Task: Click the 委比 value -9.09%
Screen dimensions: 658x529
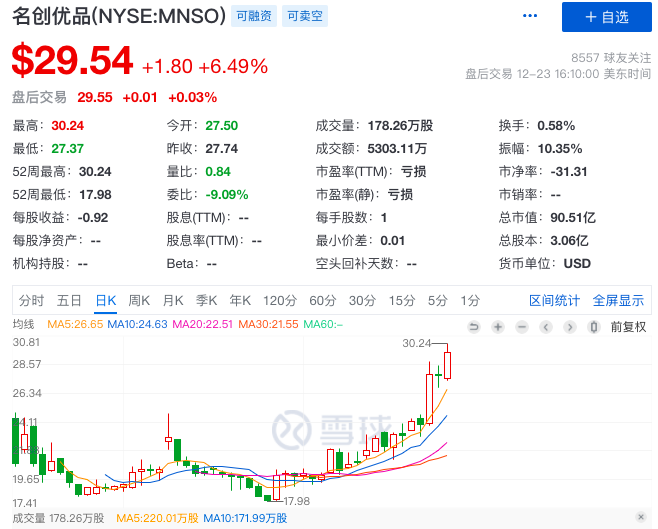Action: 227,195
